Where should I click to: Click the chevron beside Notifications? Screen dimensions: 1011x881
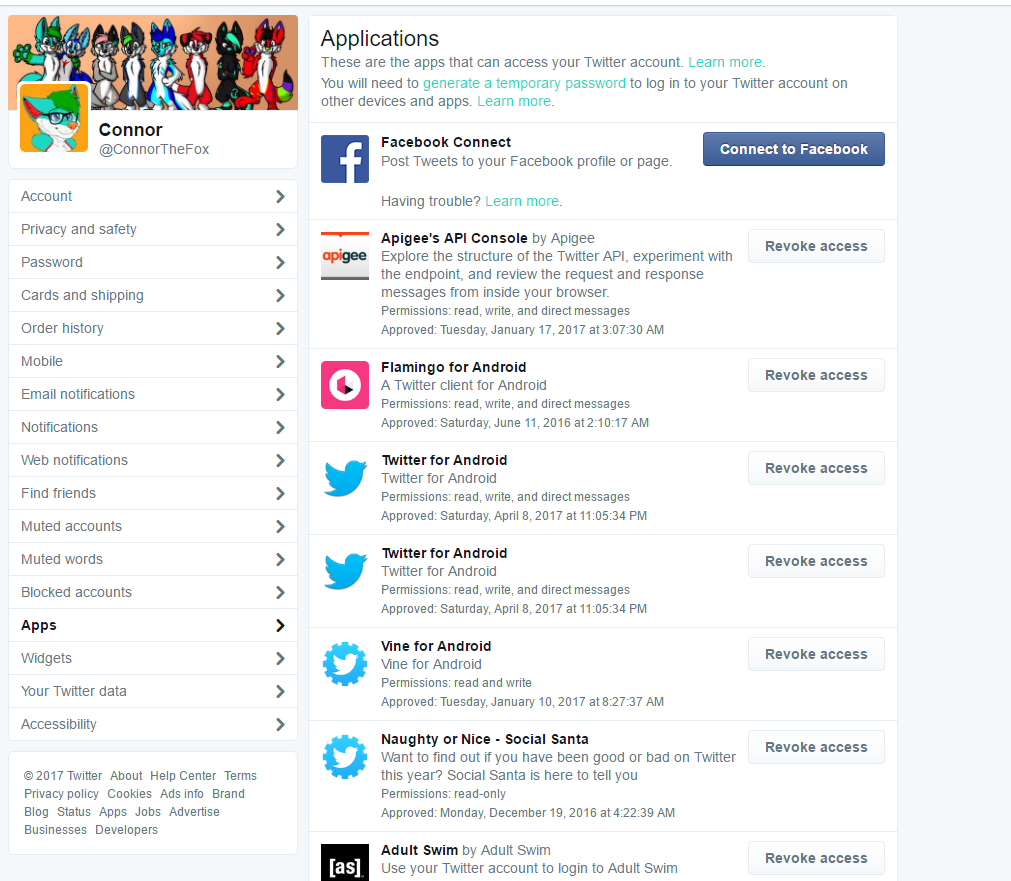[x=280, y=428]
